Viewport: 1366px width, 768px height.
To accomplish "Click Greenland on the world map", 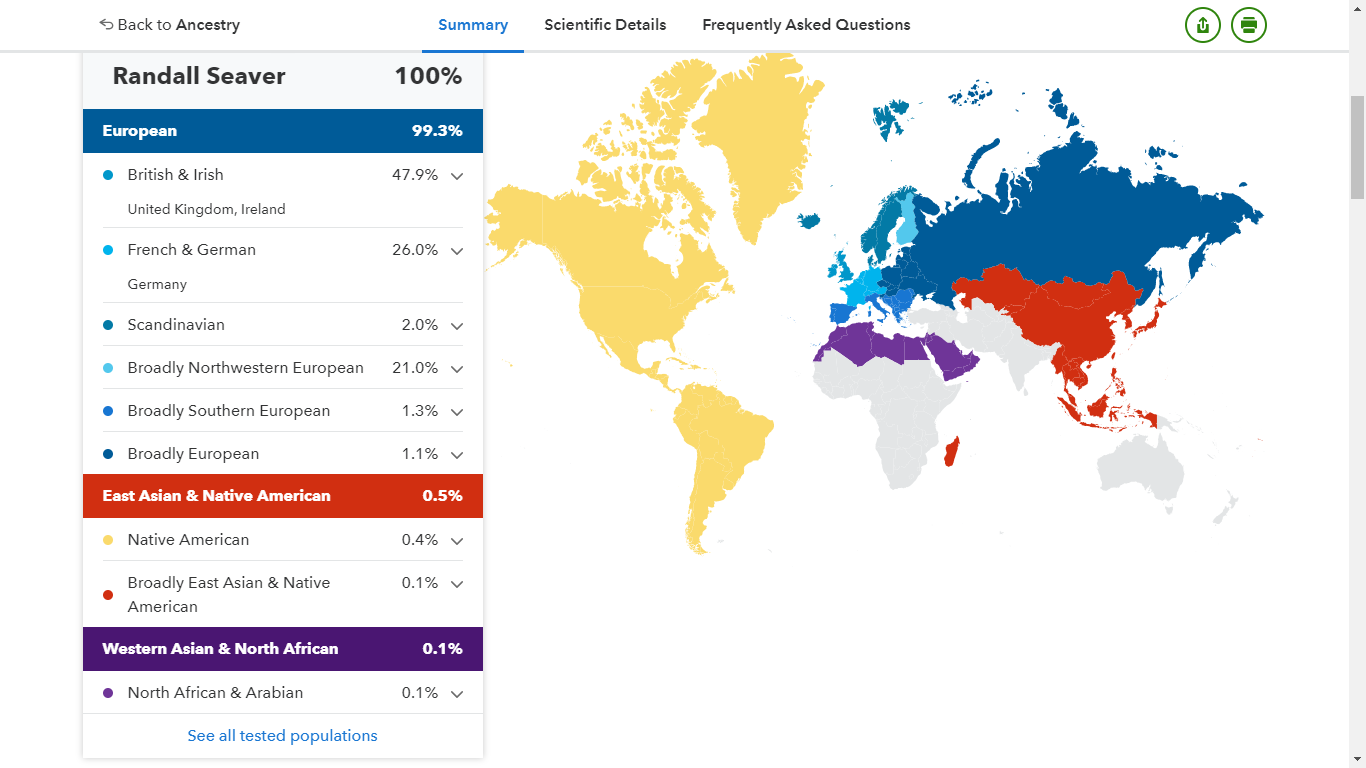I will pos(755,140).
